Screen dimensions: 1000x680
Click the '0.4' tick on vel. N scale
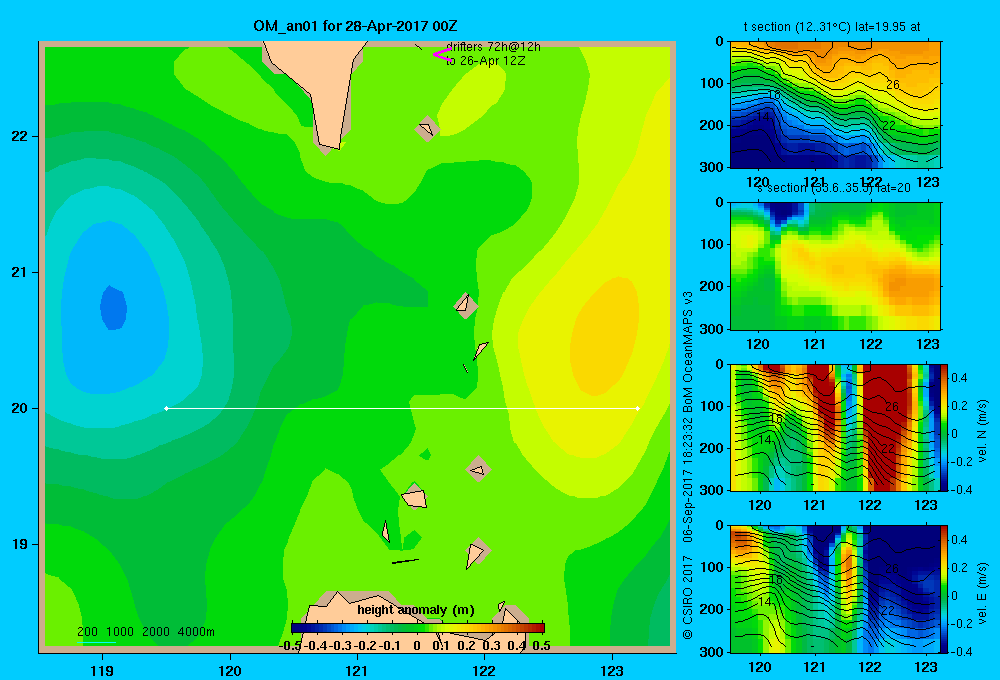959,378
